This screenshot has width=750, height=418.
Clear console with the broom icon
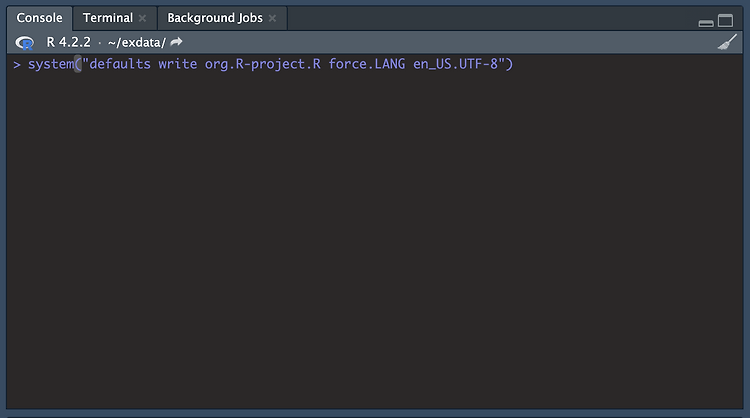coord(727,42)
